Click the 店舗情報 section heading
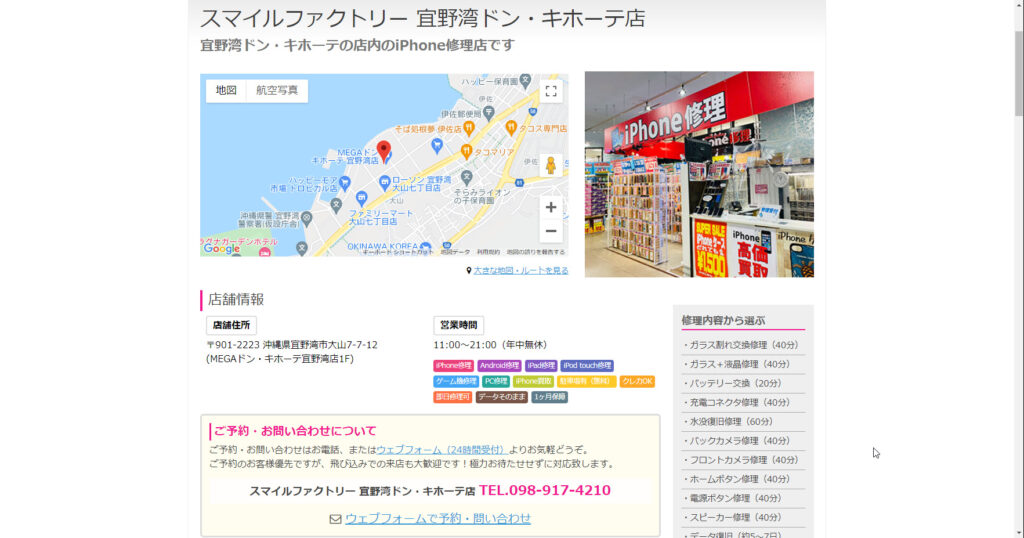This screenshot has height=538, width=1024. coord(236,300)
